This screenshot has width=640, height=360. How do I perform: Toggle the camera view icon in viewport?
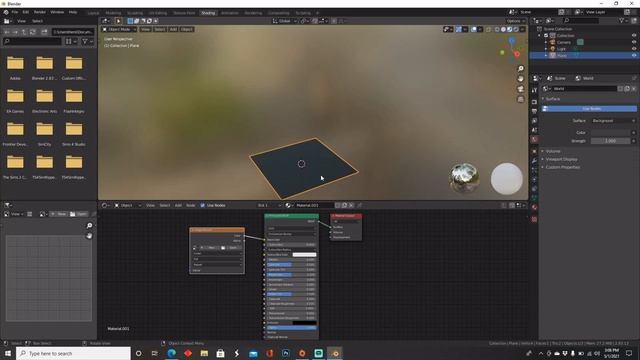[520, 89]
